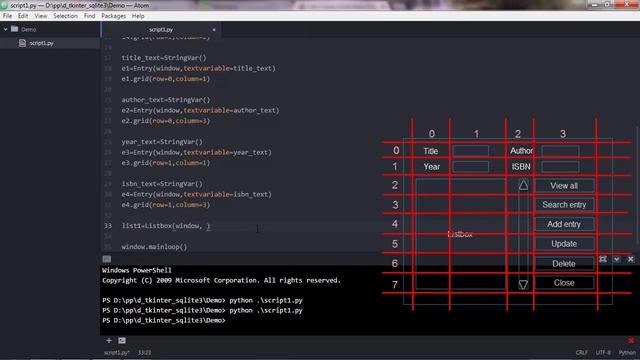The image size is (640, 360).
Task: Open the Selection menu
Action: [x=65, y=16]
